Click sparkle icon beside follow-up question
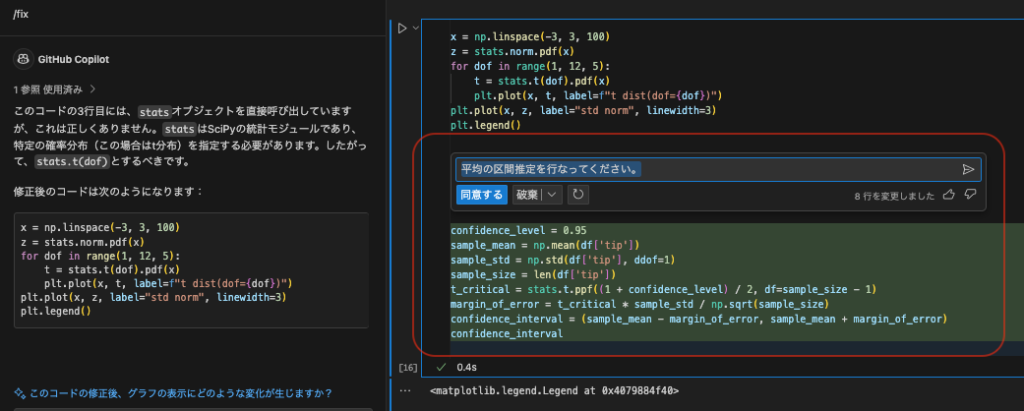This screenshot has height=411, width=1024. coord(20,393)
